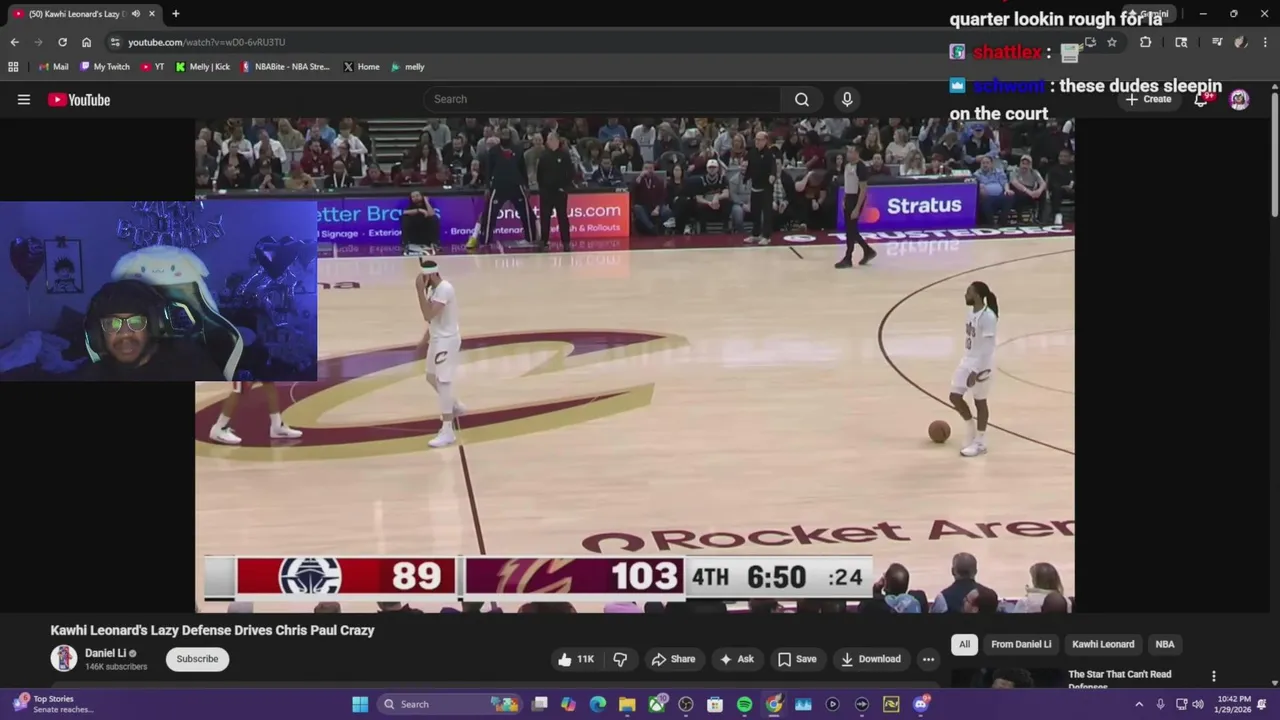This screenshot has height=720, width=1280.
Task: Dislike the video
Action: 620,659
